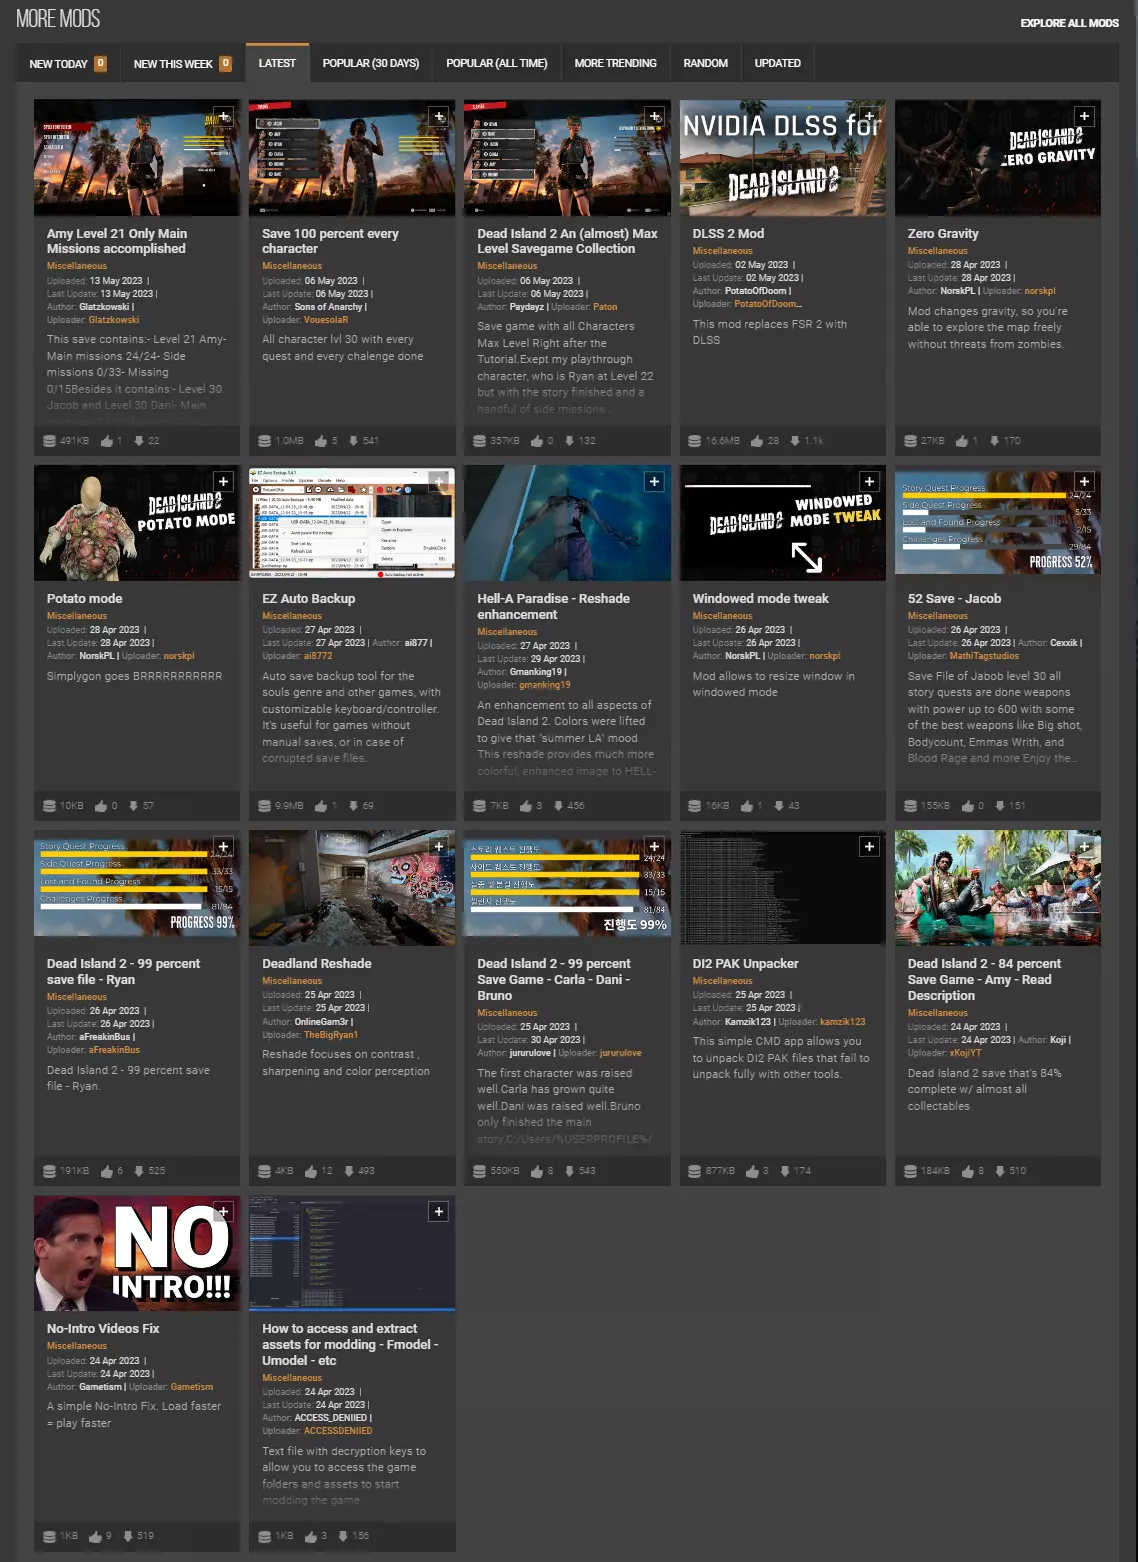Click the plus icon on Amy Level 21 thumbnail

(223, 117)
